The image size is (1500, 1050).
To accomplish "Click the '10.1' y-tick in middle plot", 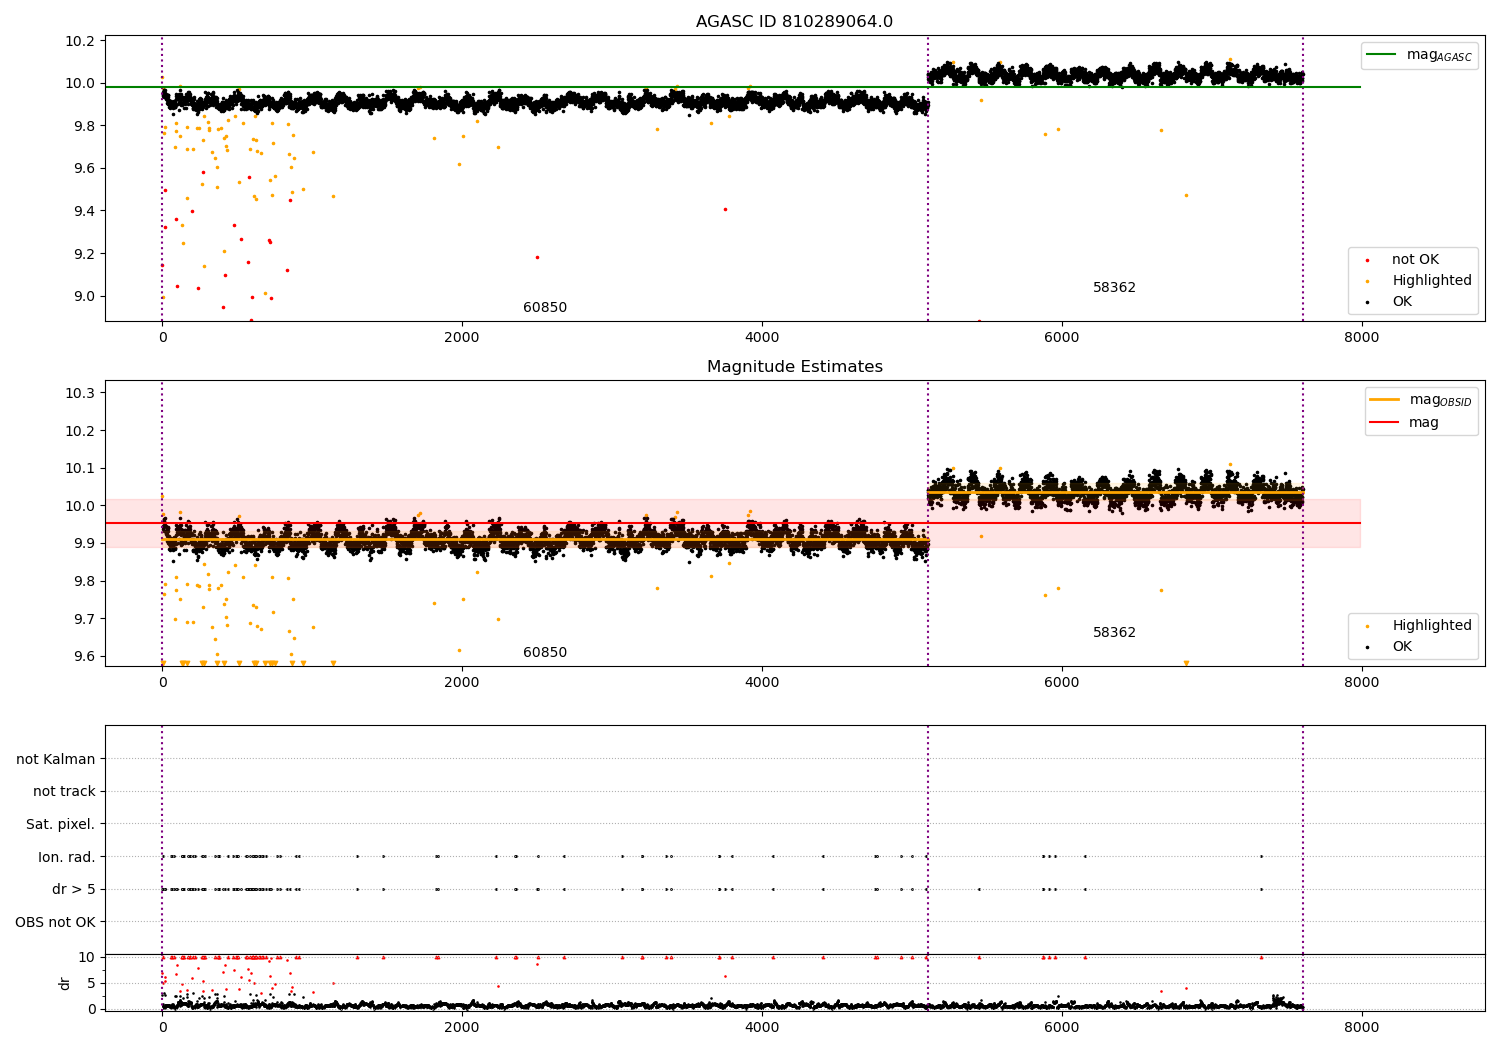I will tap(81, 468).
